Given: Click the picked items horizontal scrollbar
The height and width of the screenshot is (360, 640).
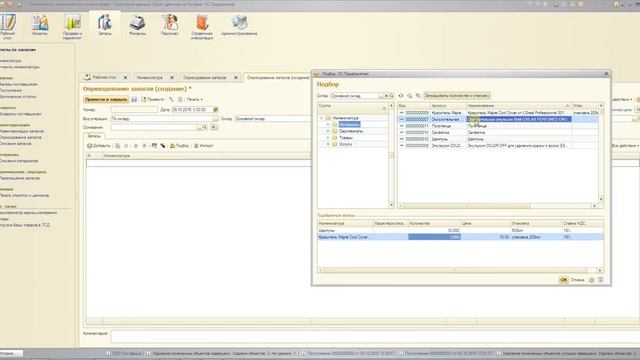Looking at the screenshot, I should (460, 270).
